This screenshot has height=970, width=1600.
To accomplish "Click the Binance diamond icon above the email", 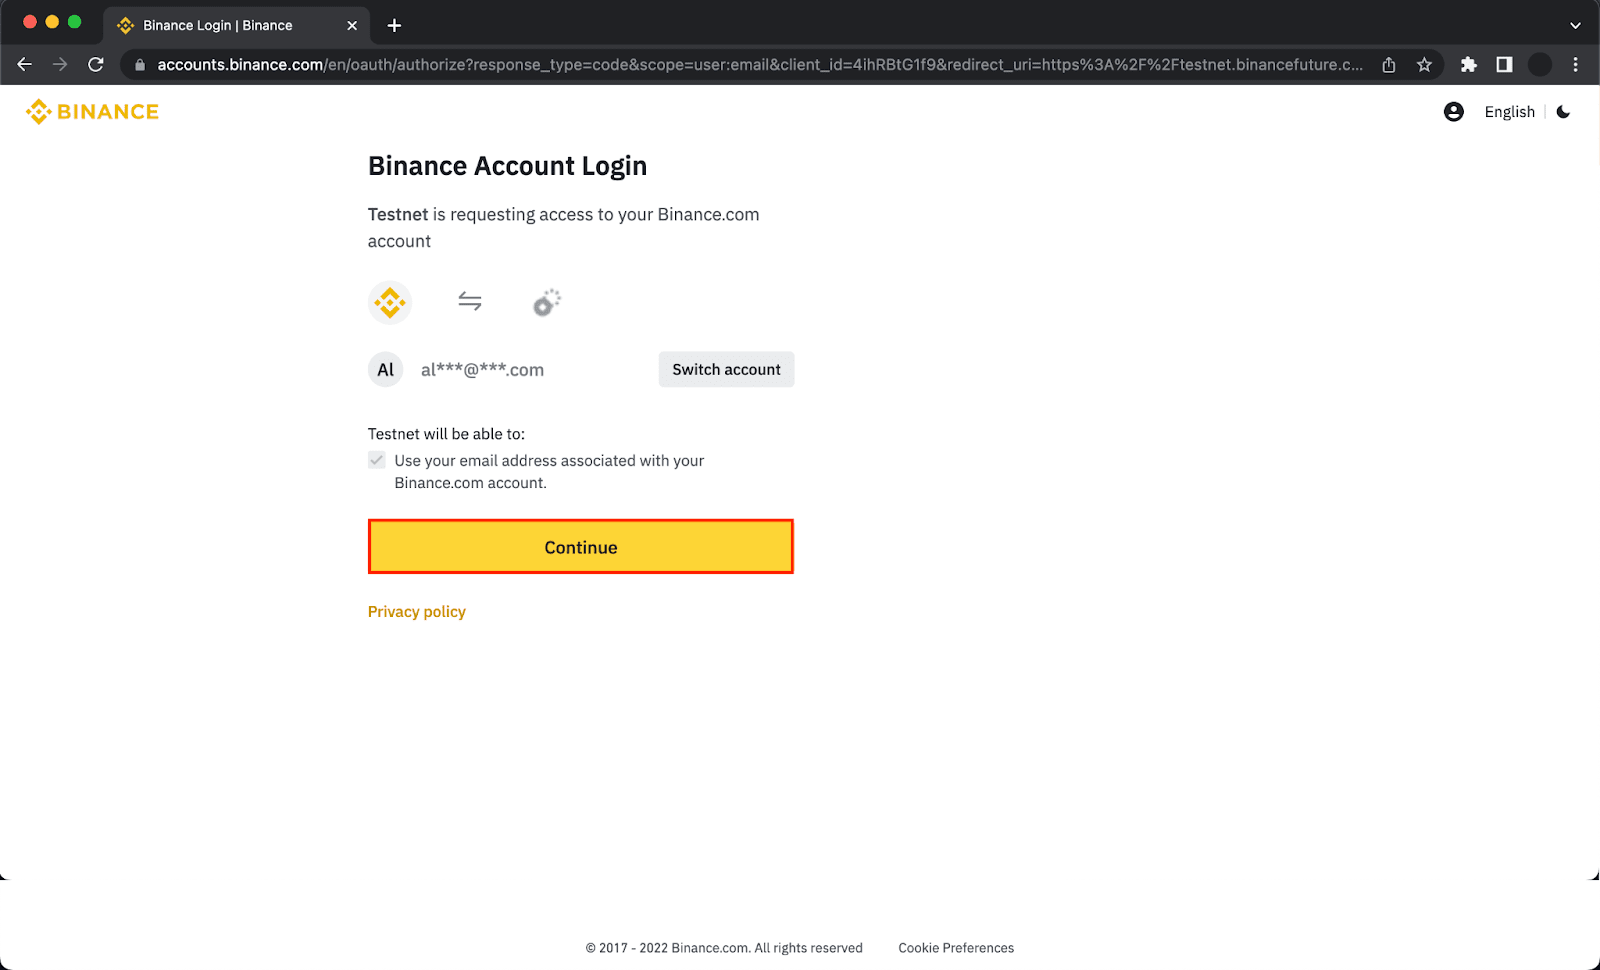I will click(x=390, y=302).
